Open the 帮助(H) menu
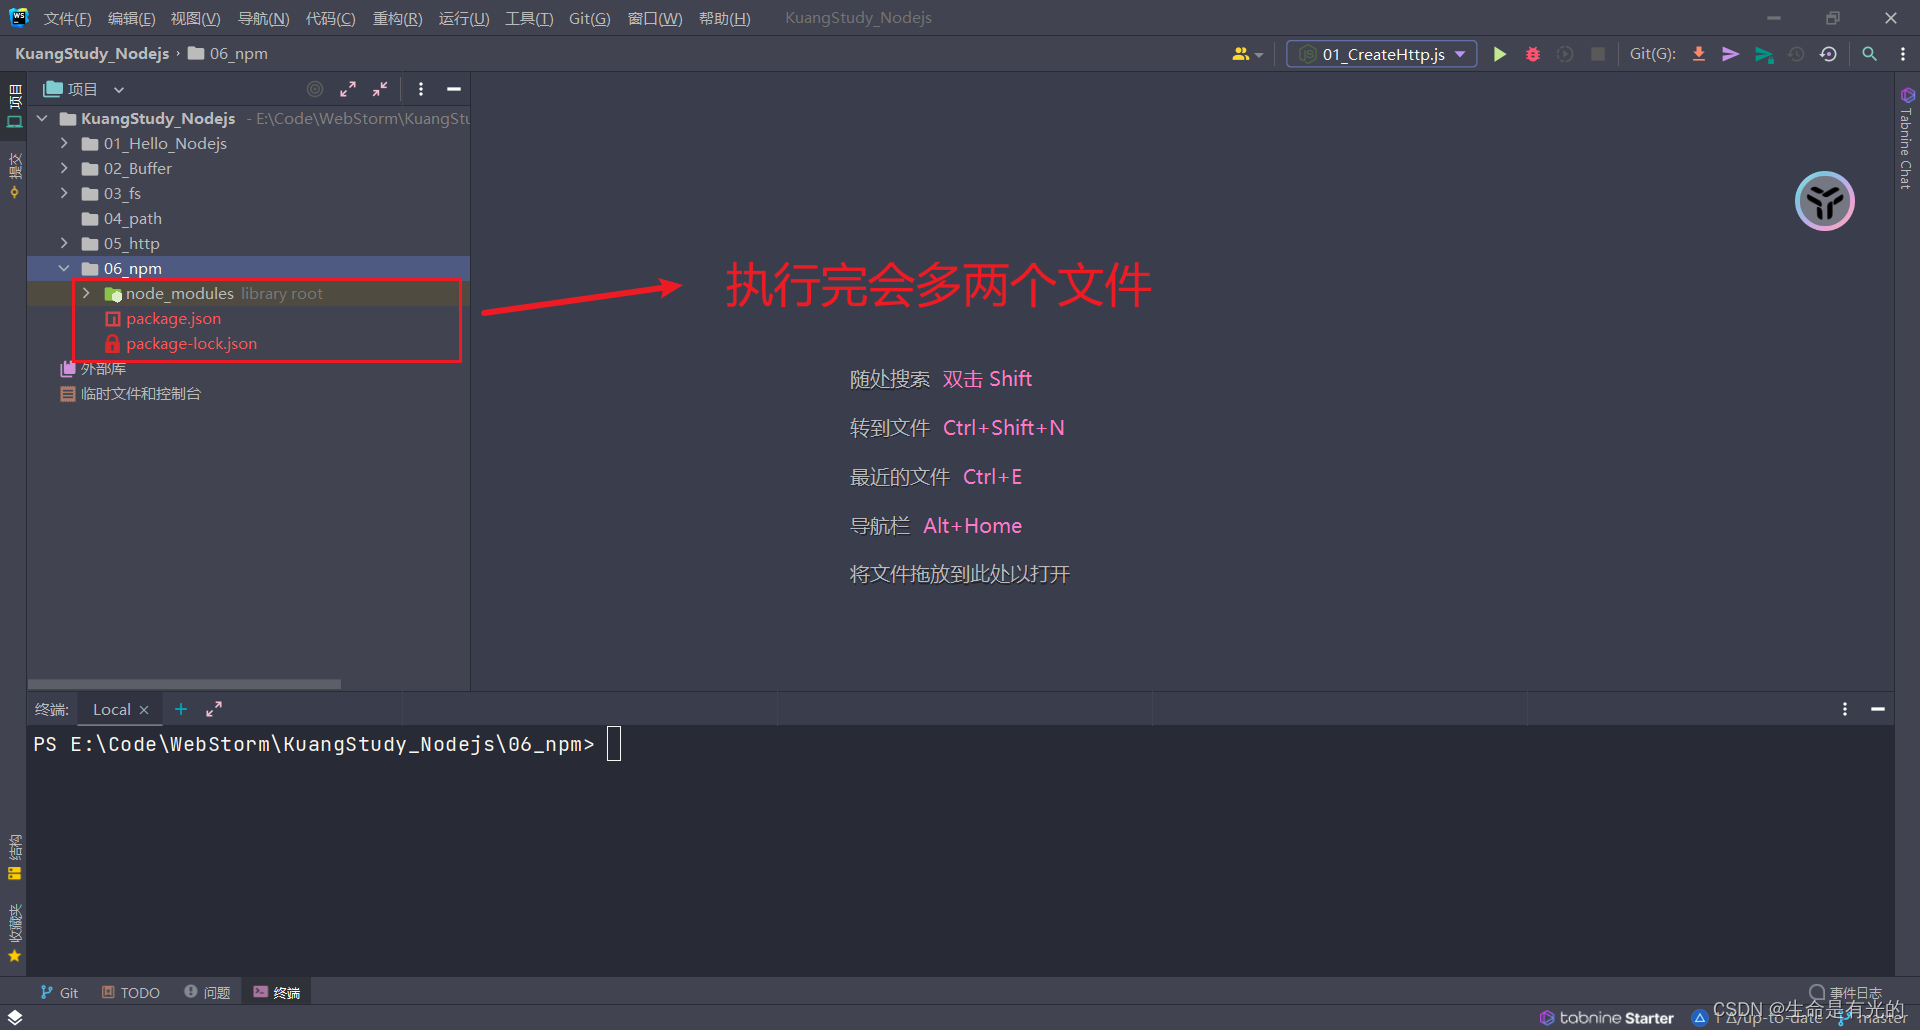The height and width of the screenshot is (1030, 1920). tap(724, 18)
